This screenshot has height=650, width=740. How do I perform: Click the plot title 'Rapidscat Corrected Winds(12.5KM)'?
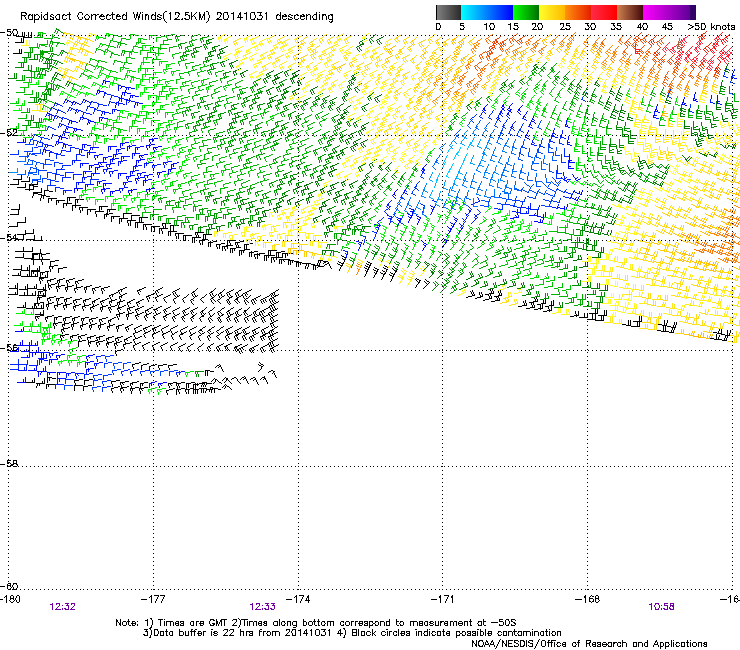[115, 17]
